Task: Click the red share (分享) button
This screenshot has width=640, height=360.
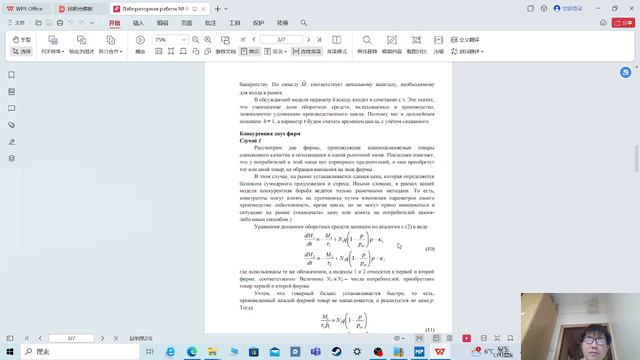Action: [x=623, y=23]
